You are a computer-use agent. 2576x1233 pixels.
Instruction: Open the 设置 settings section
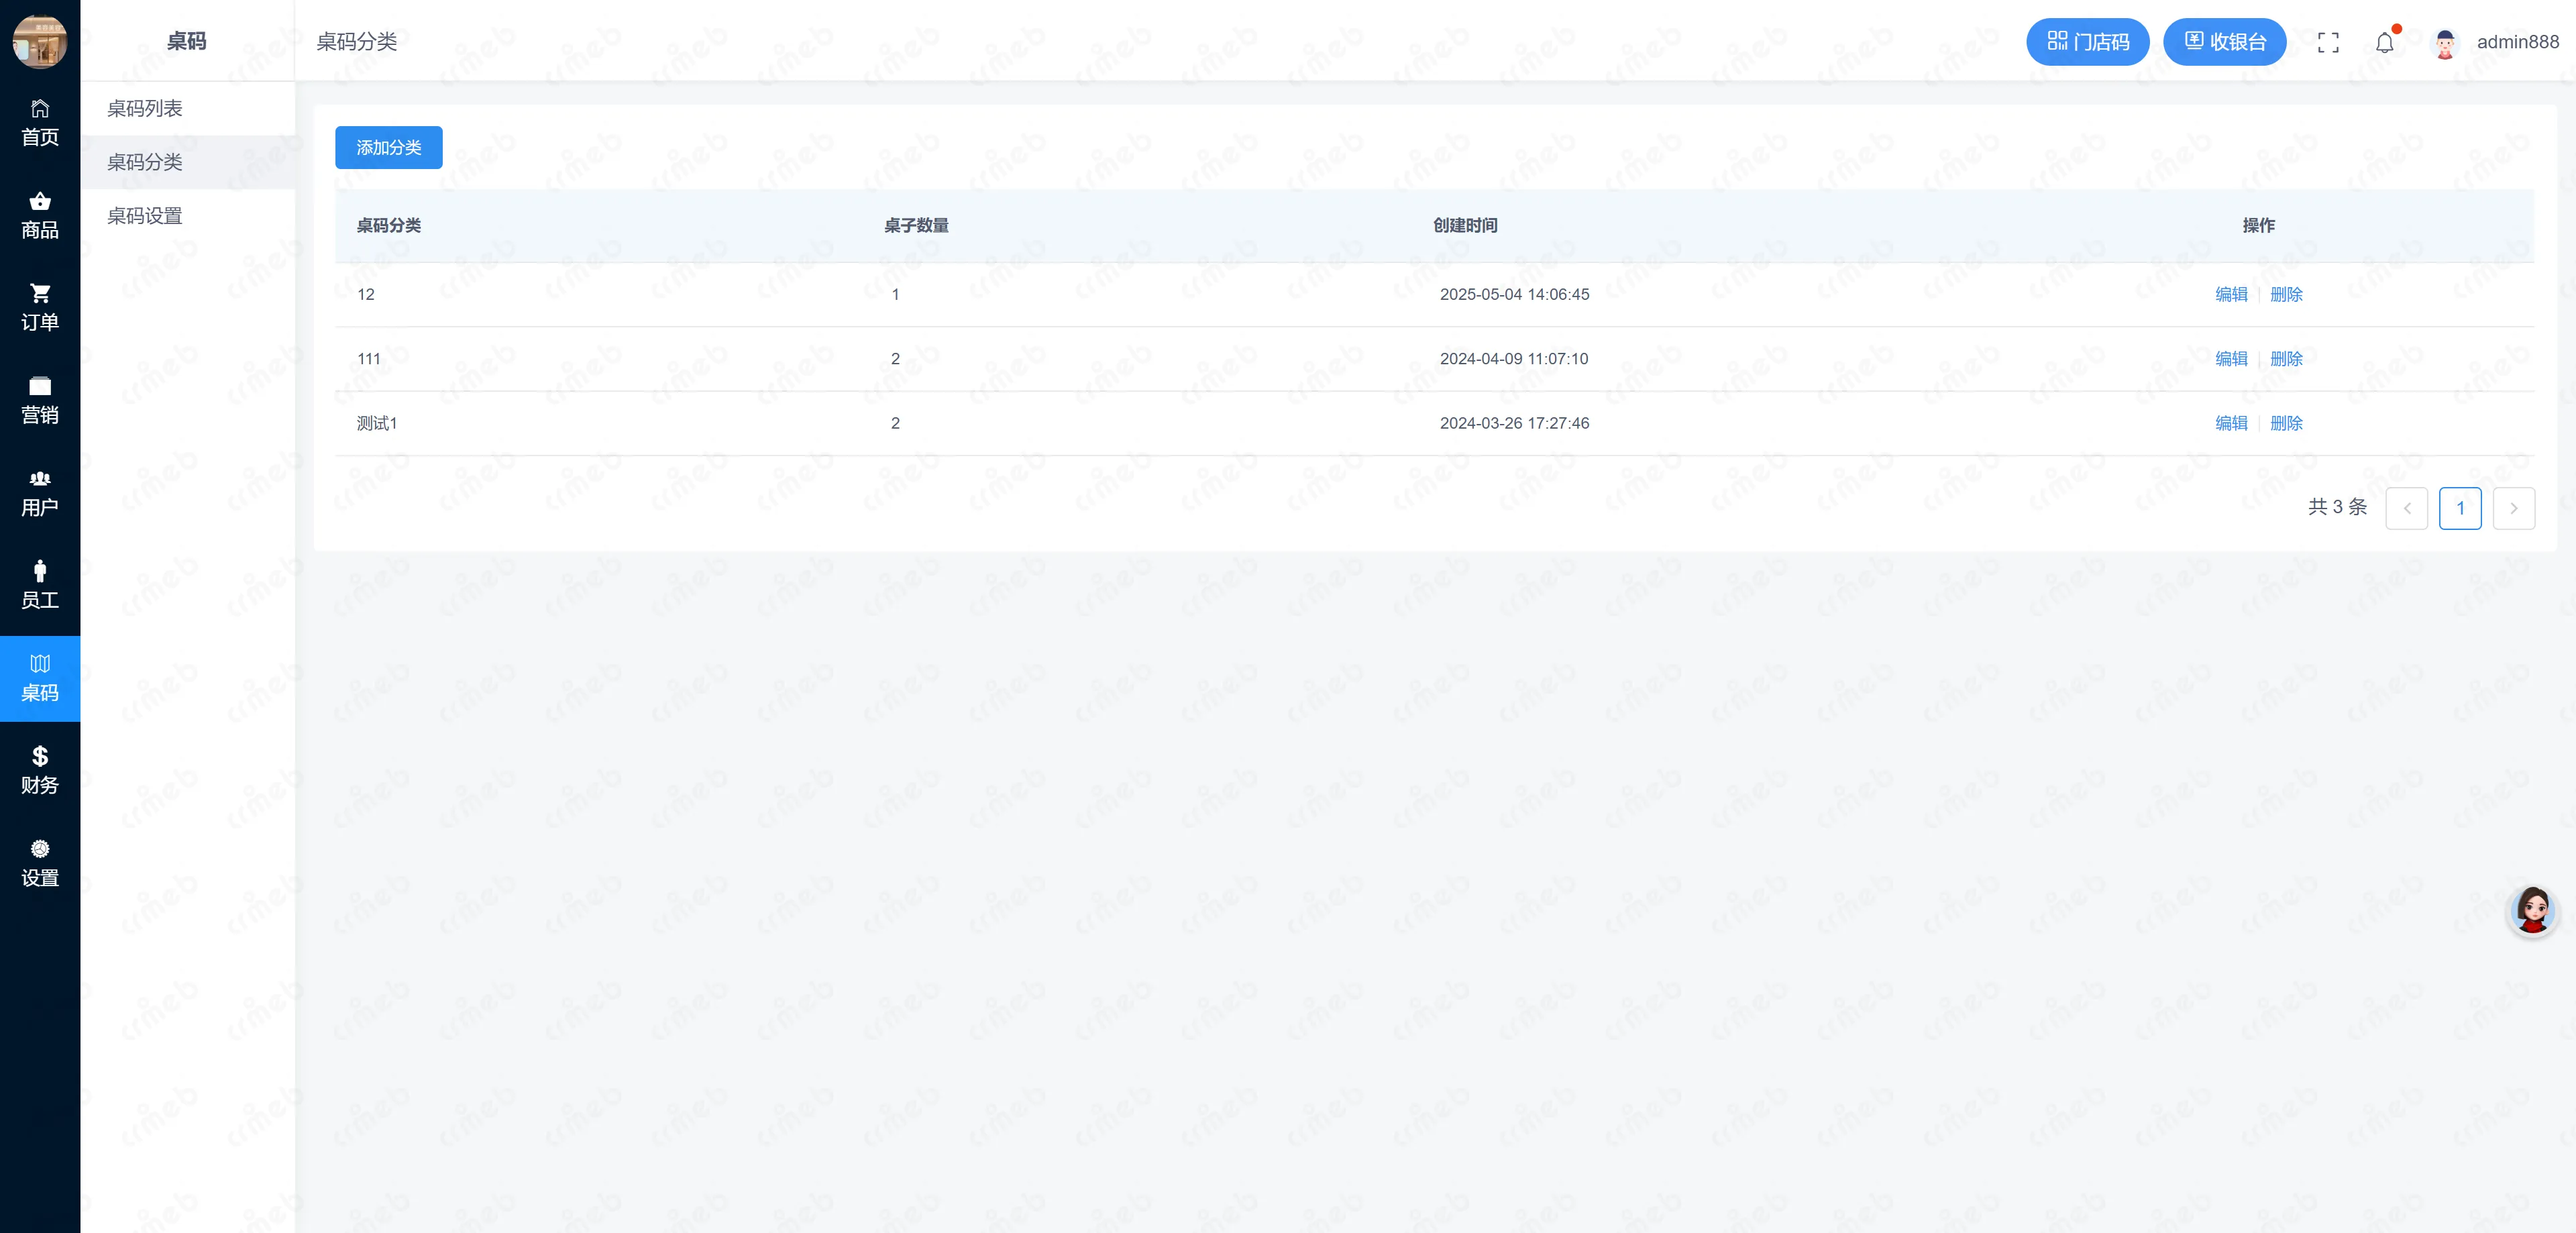(40, 863)
